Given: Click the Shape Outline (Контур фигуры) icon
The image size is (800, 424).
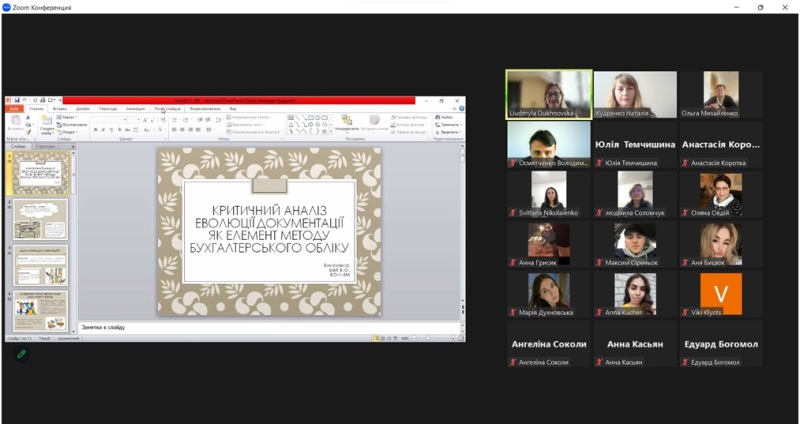Looking at the screenshot, I should coord(393,124).
